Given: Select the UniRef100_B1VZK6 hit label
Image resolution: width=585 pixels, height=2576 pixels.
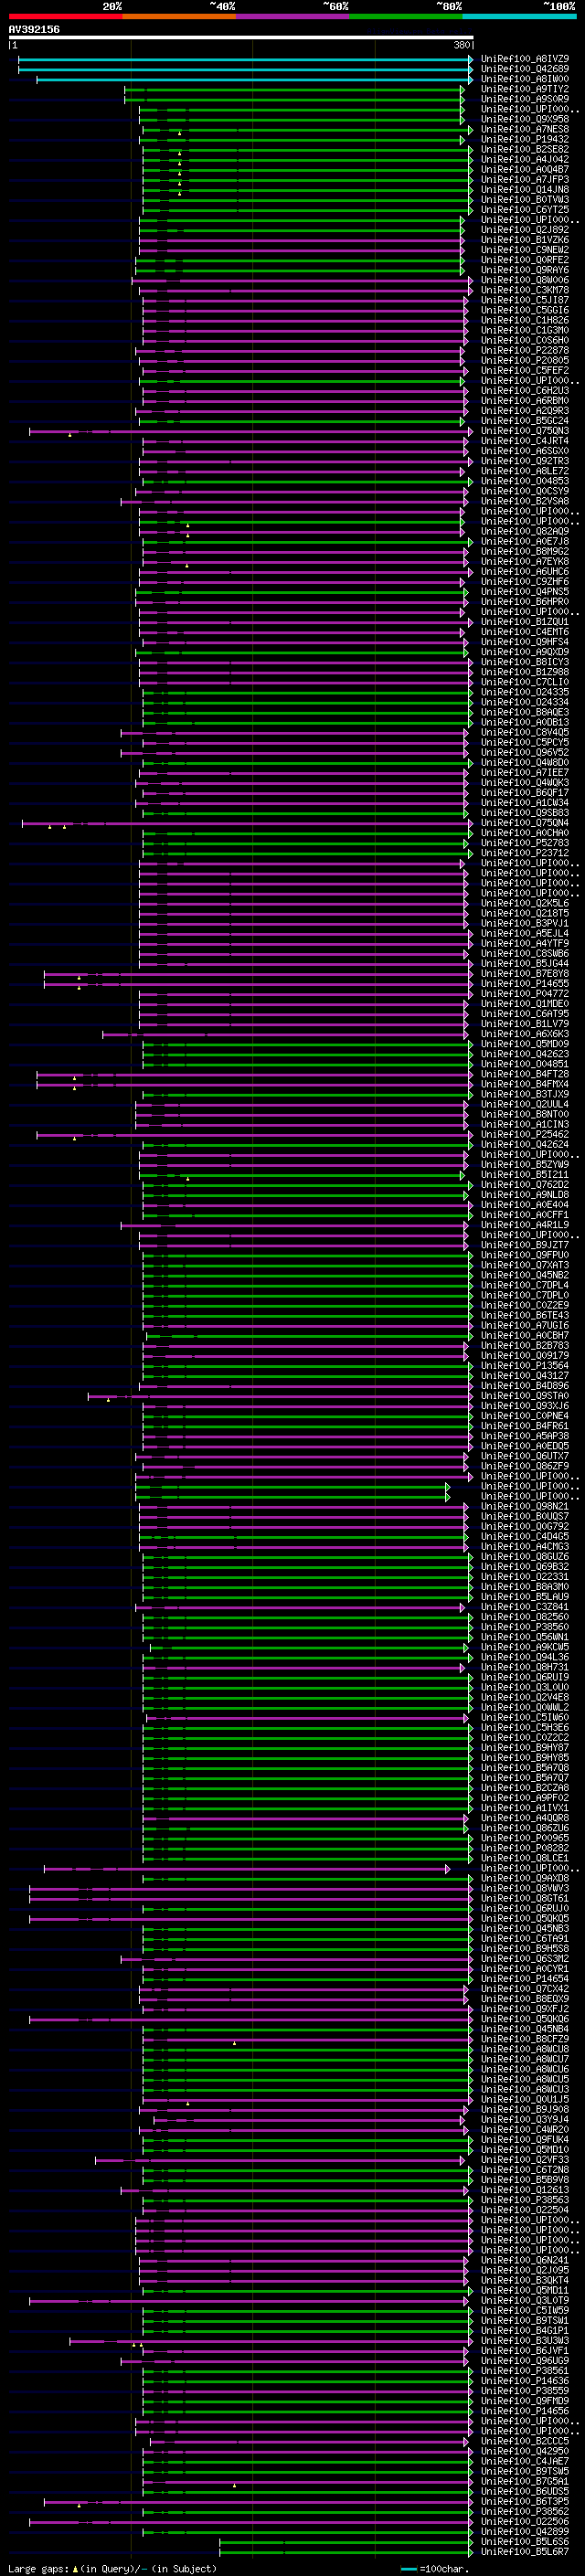Looking at the screenshot, I should 525,240.
